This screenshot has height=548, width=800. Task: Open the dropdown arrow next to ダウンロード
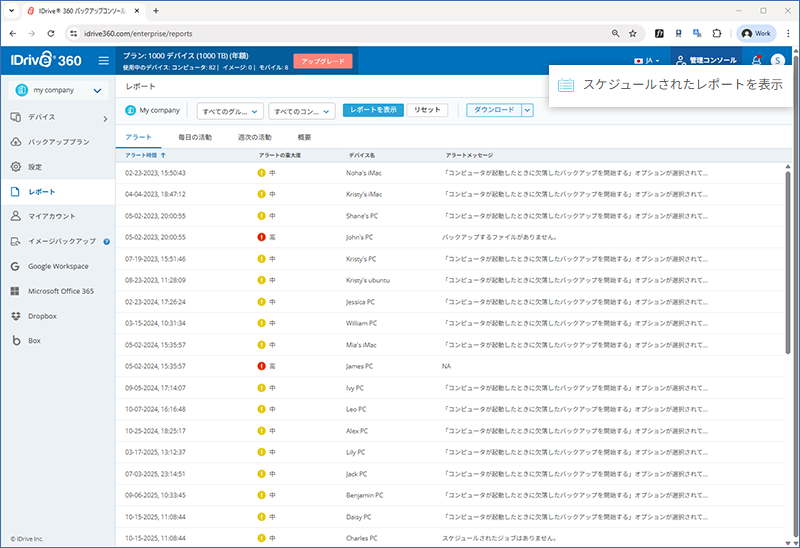click(x=527, y=110)
